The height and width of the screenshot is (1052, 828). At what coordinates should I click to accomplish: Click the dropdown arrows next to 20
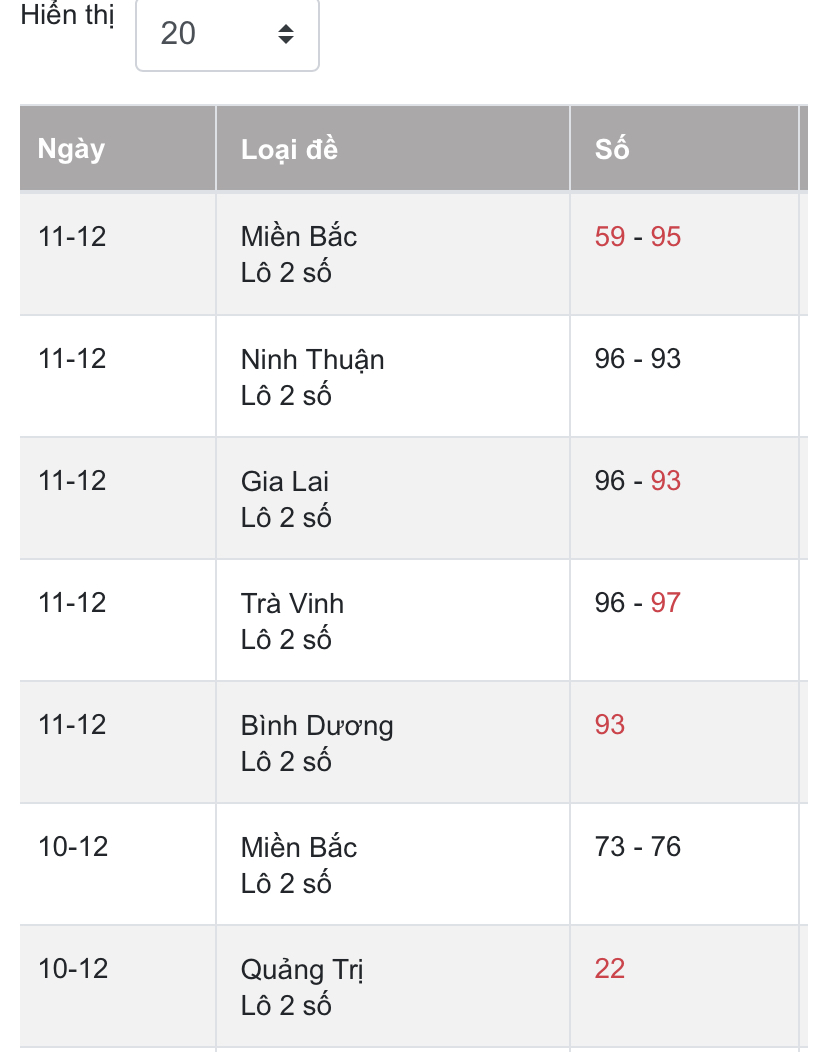click(286, 34)
